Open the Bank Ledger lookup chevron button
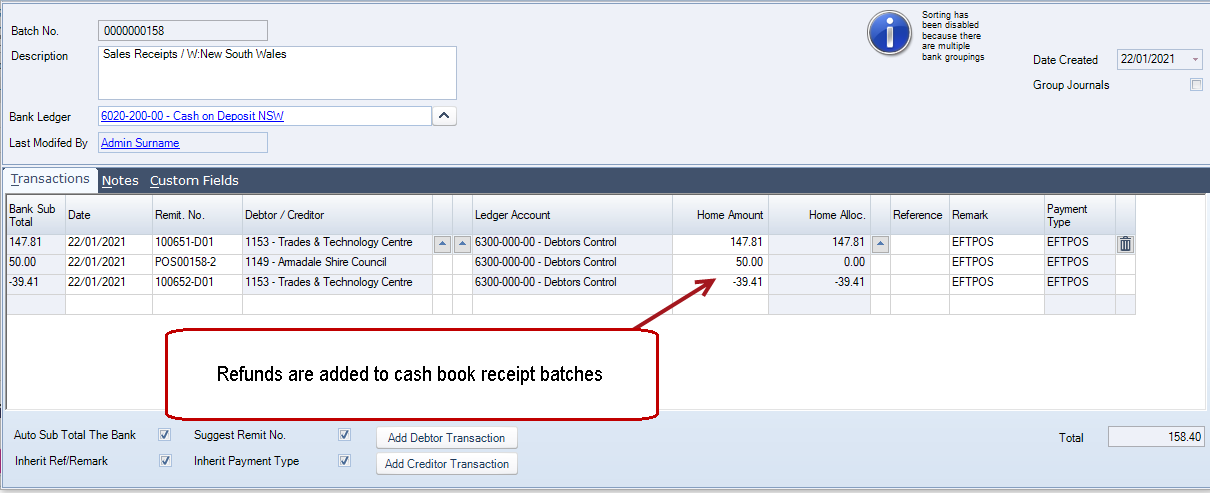 (x=445, y=116)
